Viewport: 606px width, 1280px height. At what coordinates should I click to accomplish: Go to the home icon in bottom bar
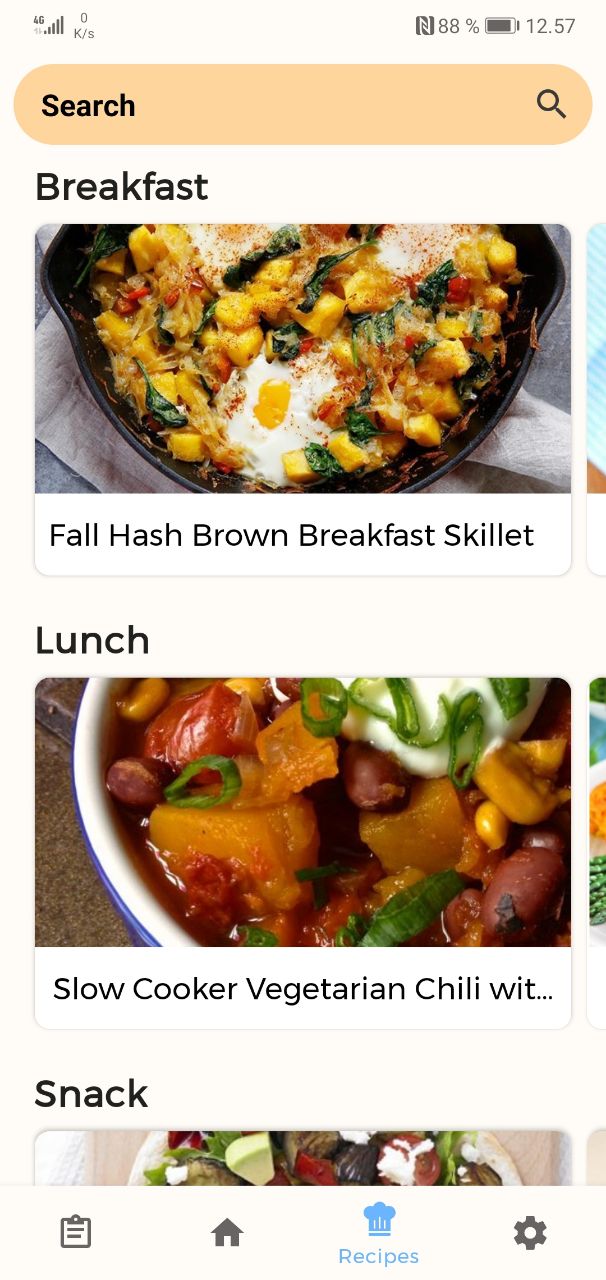pos(227,1232)
